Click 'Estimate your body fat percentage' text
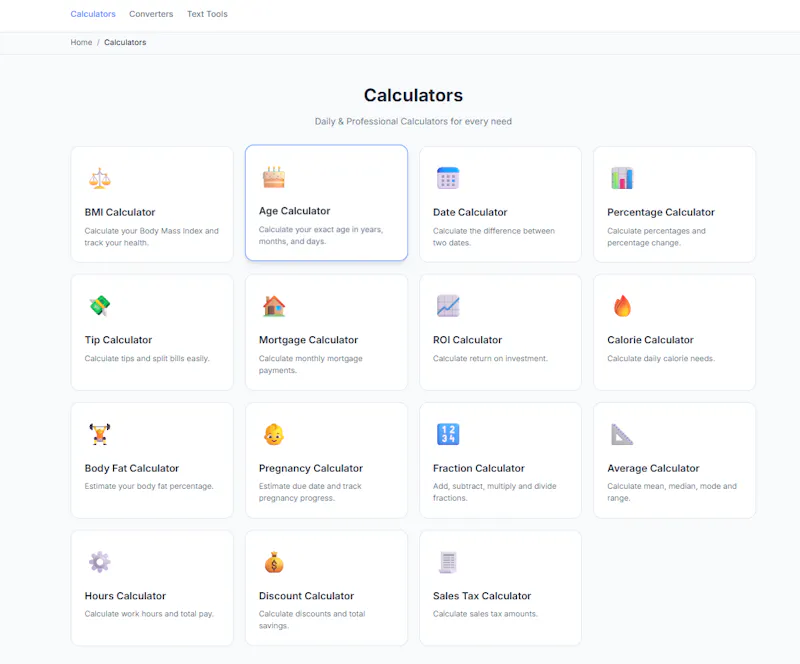Image resolution: width=800 pixels, height=664 pixels. click(148, 486)
